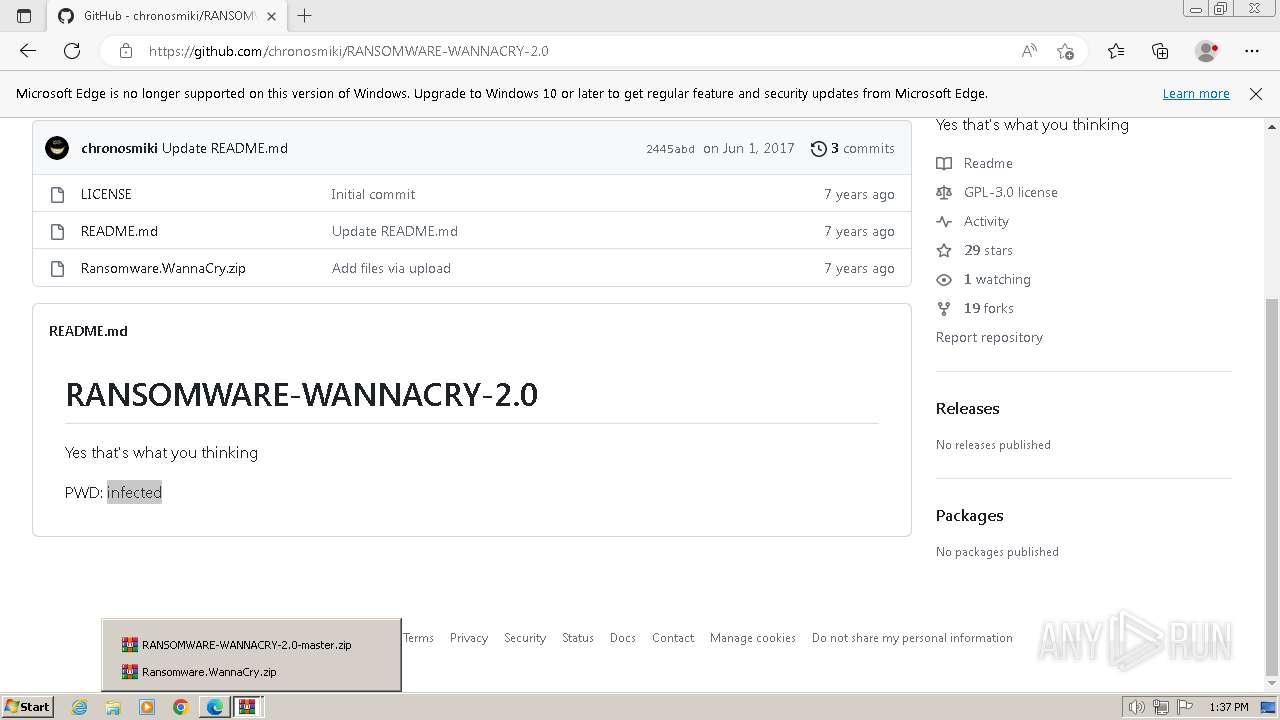Open README.md header label
The height and width of the screenshot is (720, 1280).
pyautogui.click(x=88, y=331)
